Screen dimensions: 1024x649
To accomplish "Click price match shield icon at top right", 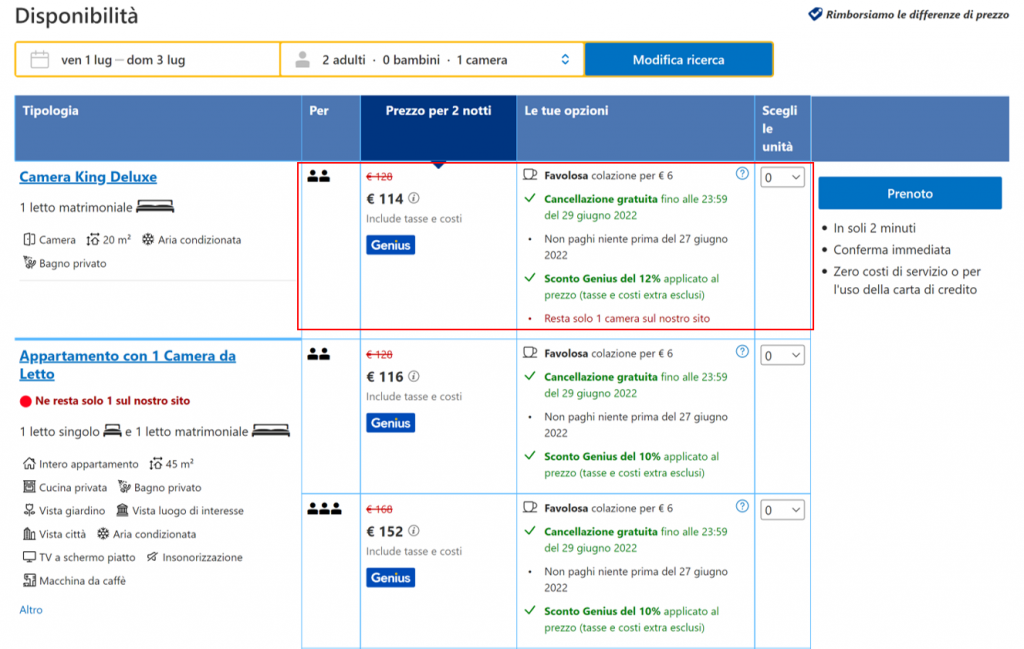I will coord(815,15).
